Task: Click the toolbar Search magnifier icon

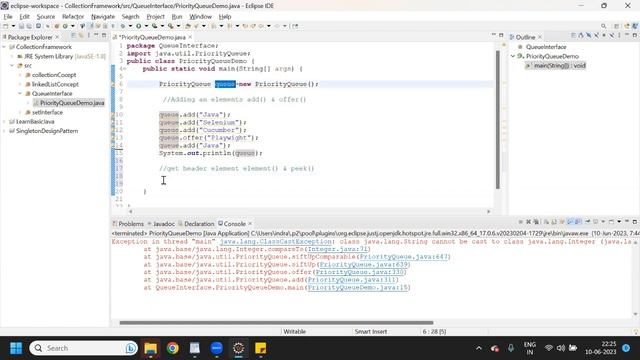Action: pos(604,26)
